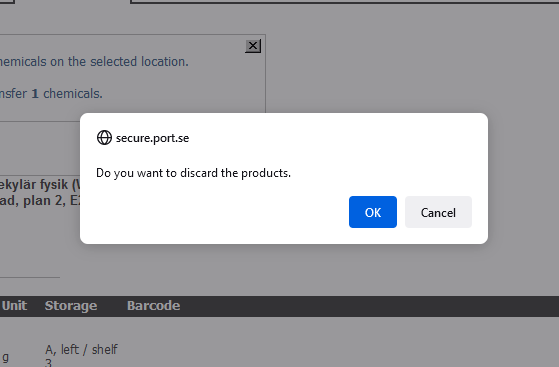This screenshot has width=559, height=367.
Task: Click the dark header bar right of Barcode
Action: tap(369, 306)
